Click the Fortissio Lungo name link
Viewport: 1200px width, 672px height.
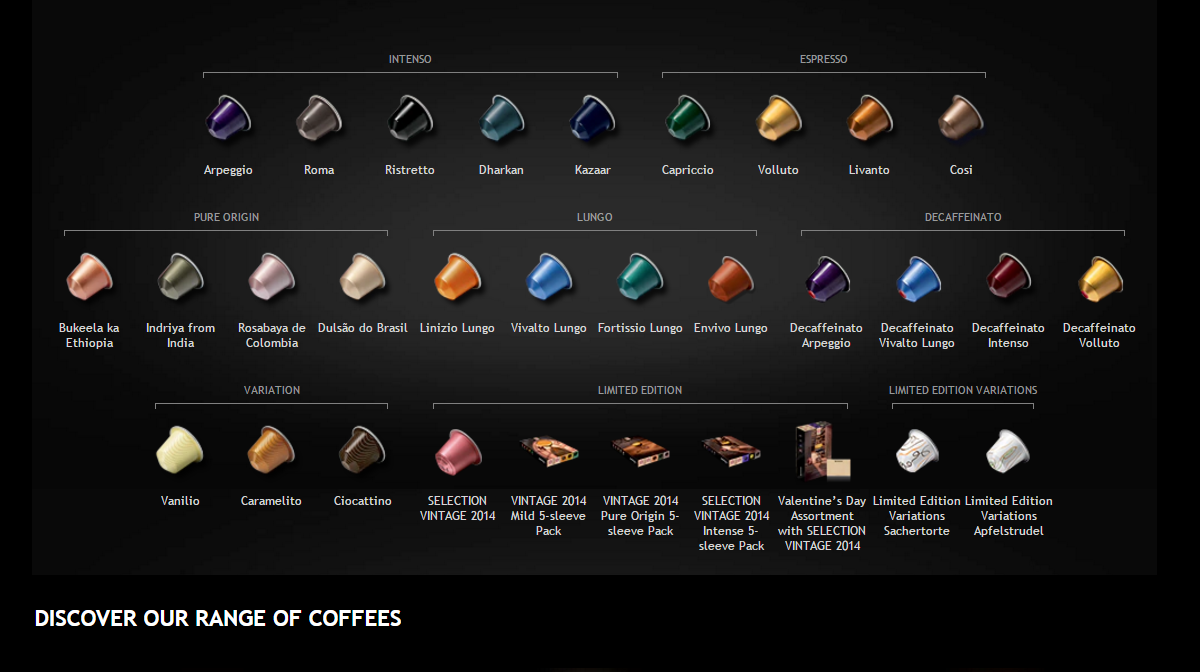point(640,328)
